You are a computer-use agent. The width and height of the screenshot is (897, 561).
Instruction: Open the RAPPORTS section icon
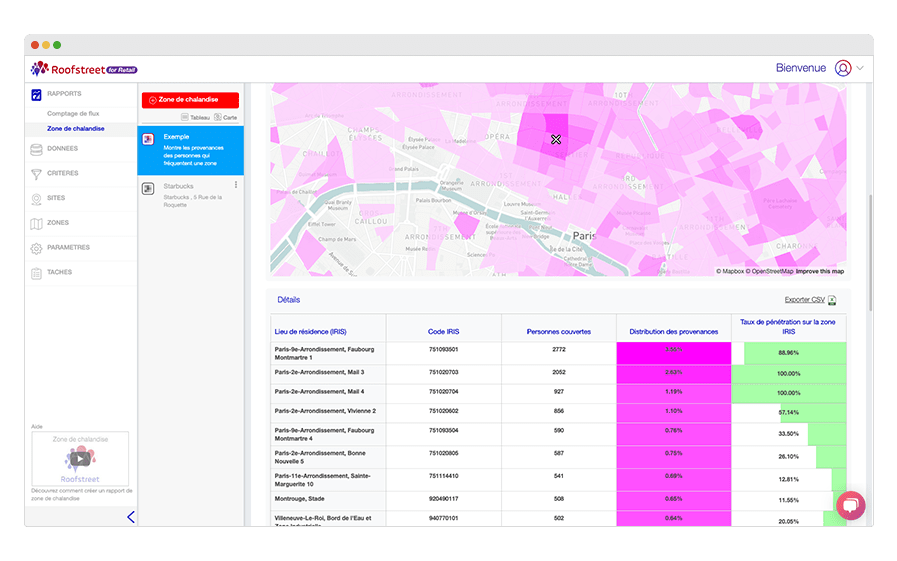[x=36, y=94]
